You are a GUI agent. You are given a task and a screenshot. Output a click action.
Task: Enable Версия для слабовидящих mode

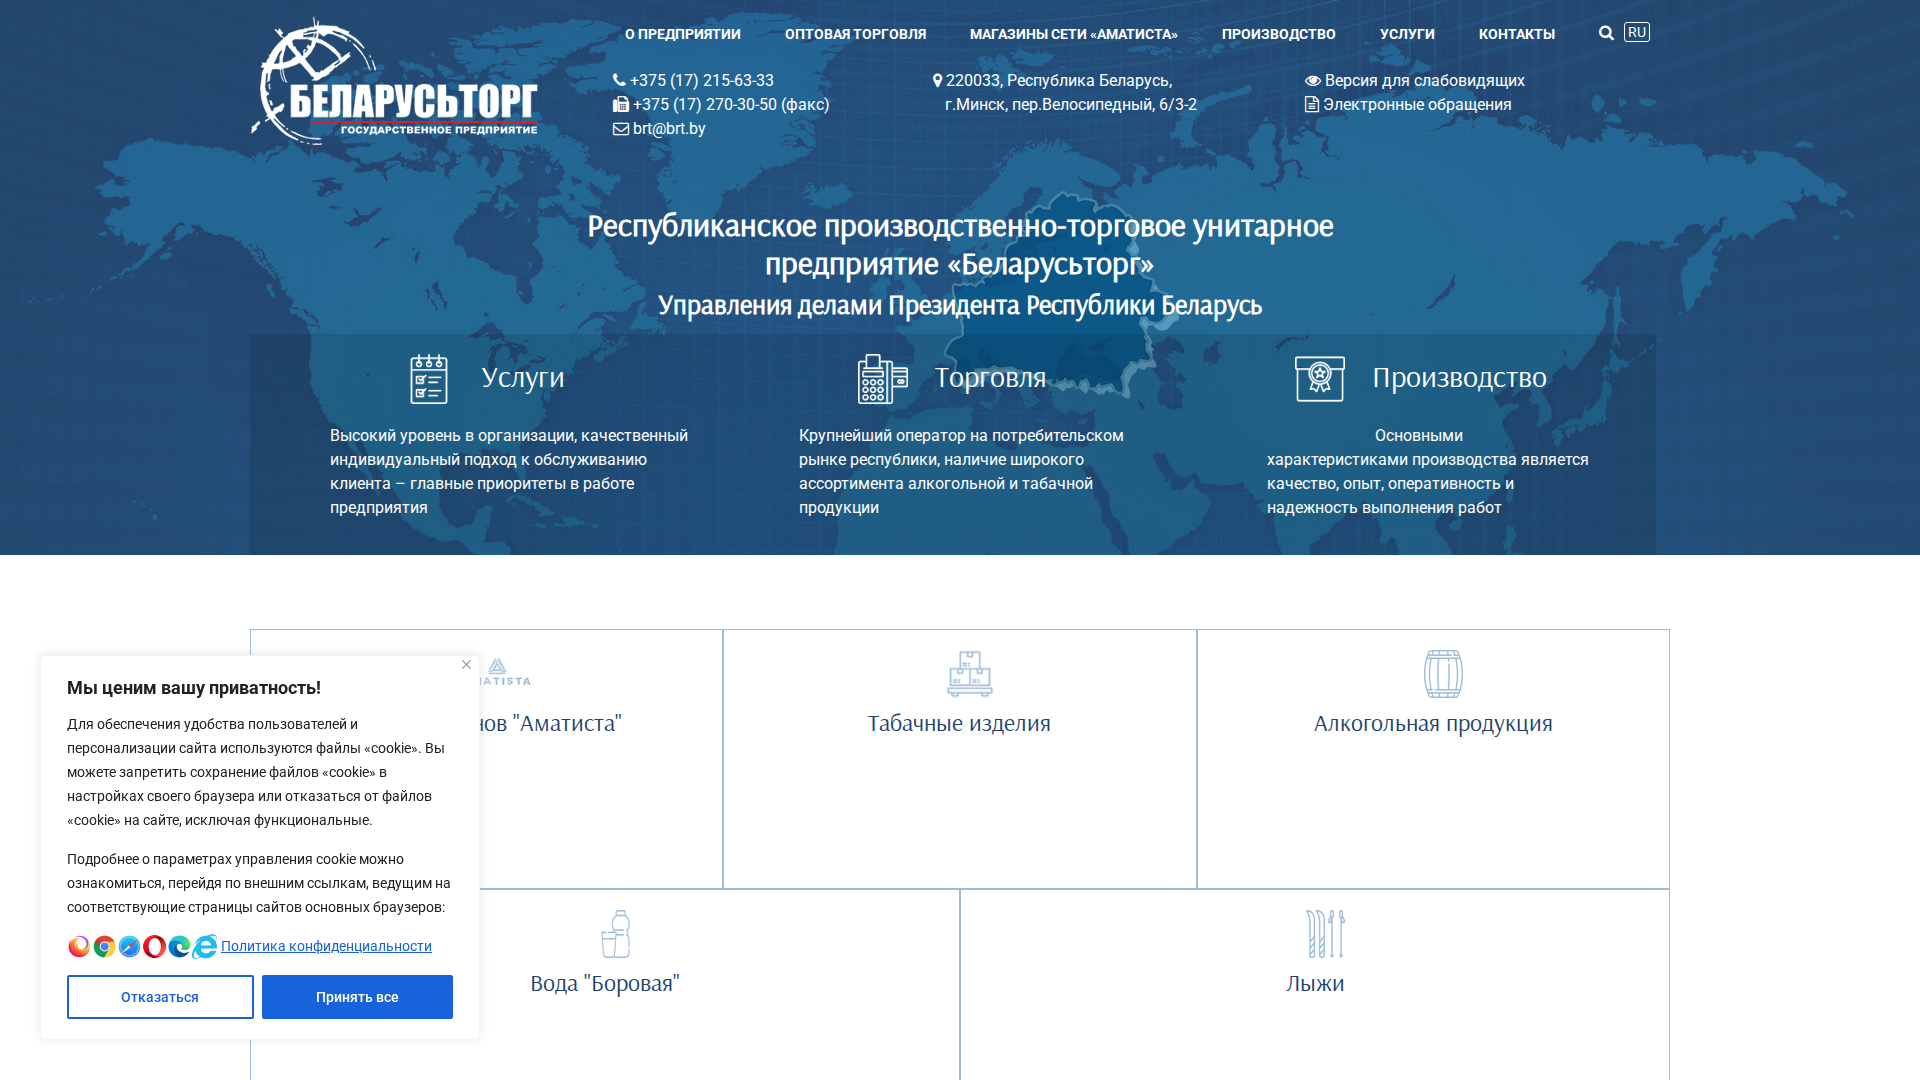click(x=1415, y=81)
